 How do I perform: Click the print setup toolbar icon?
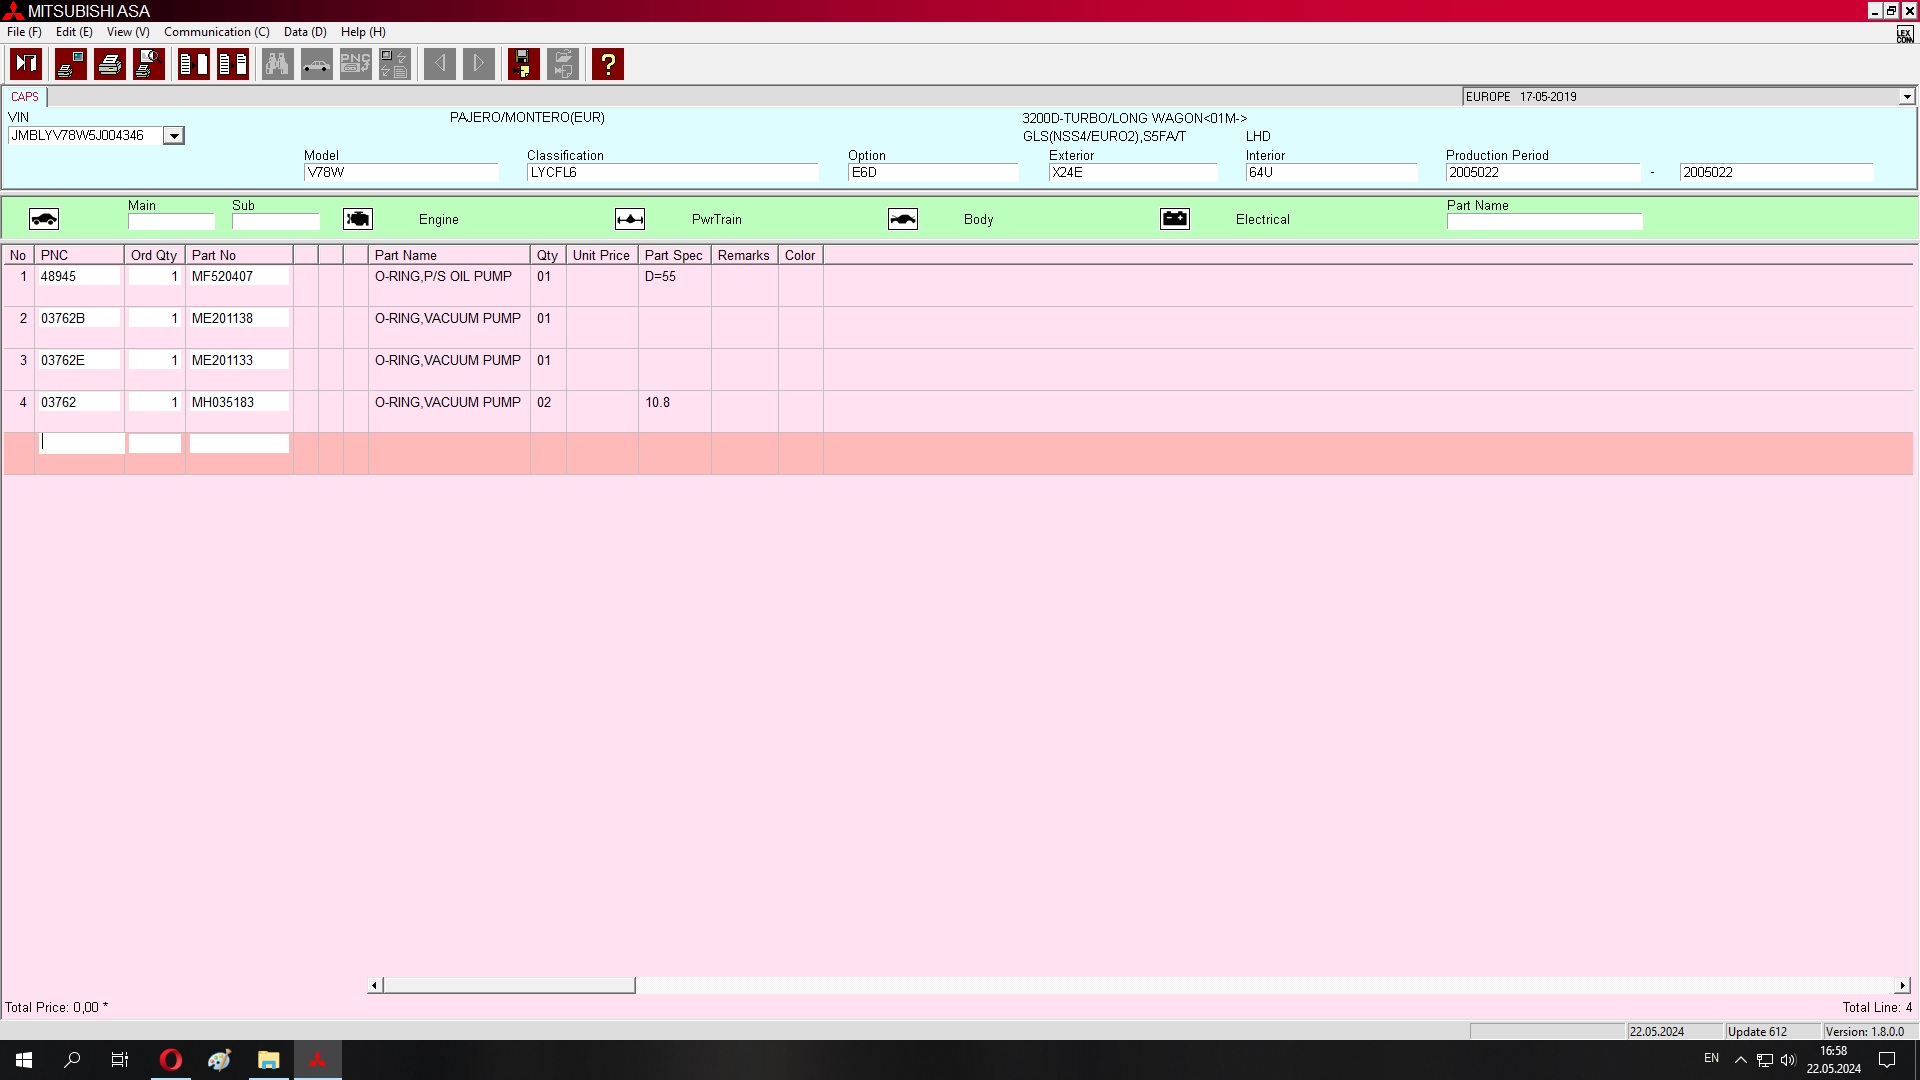(x=70, y=64)
